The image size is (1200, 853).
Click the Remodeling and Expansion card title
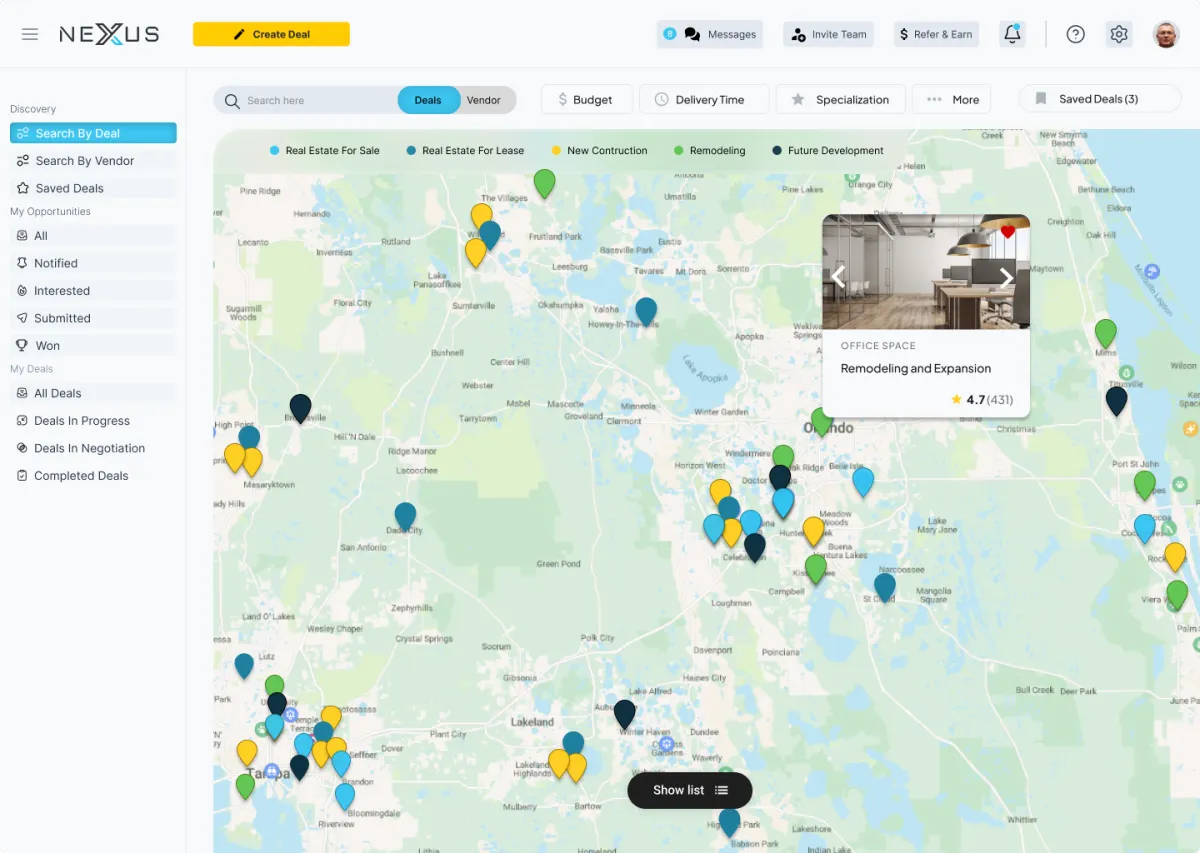click(x=916, y=369)
